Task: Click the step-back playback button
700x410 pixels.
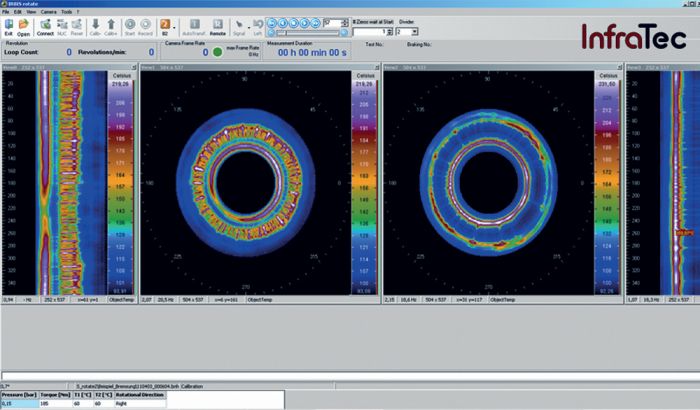Action: (x=282, y=23)
